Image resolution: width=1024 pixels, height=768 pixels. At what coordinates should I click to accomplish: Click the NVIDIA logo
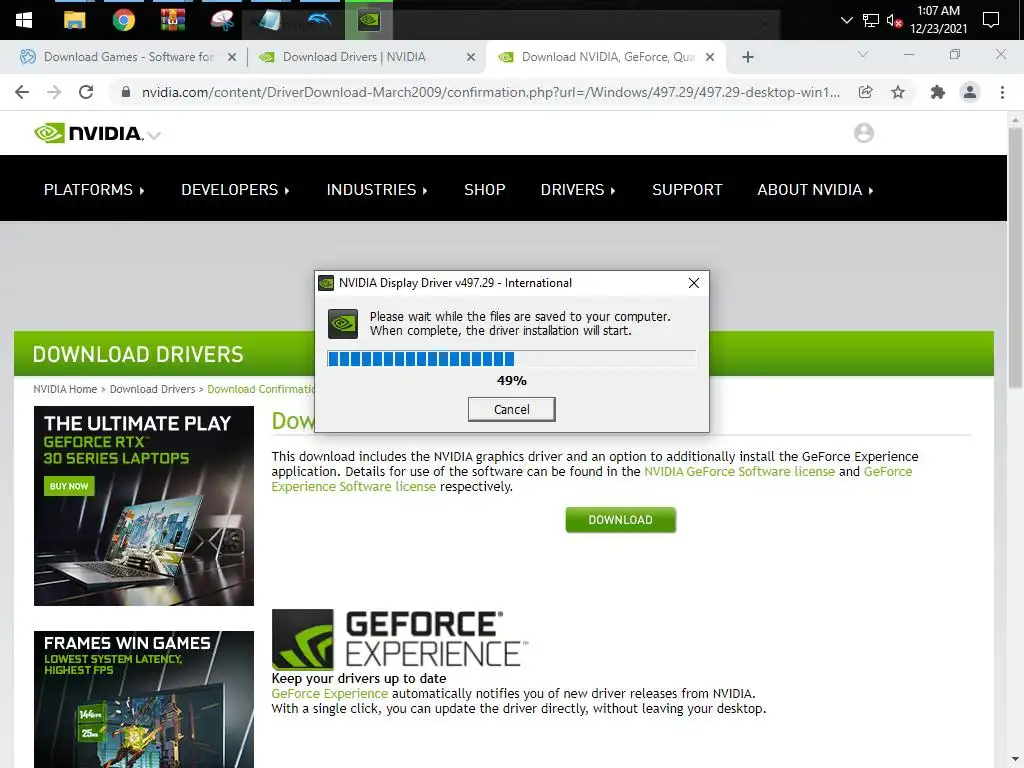(88, 133)
